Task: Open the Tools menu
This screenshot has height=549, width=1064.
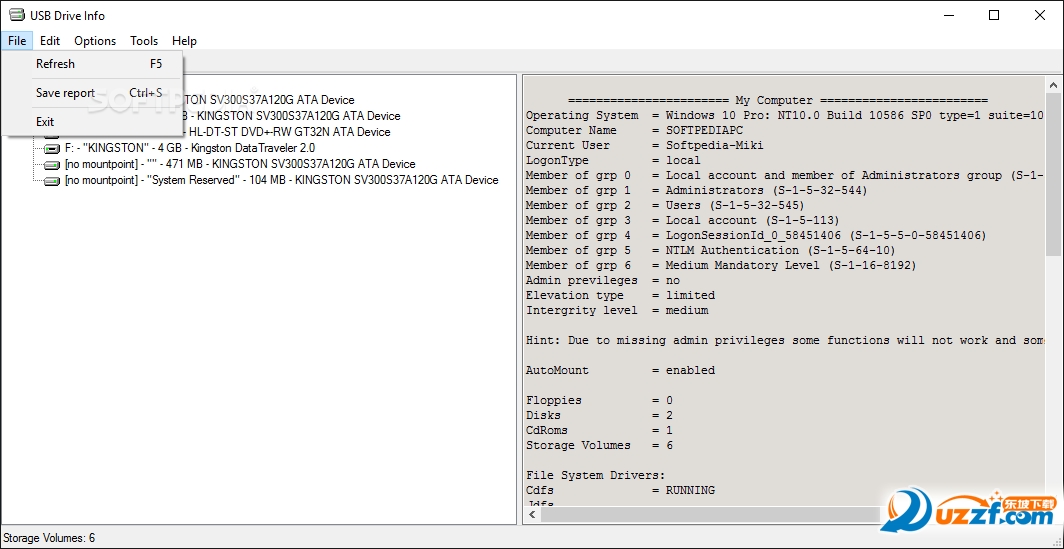Action: (x=144, y=41)
